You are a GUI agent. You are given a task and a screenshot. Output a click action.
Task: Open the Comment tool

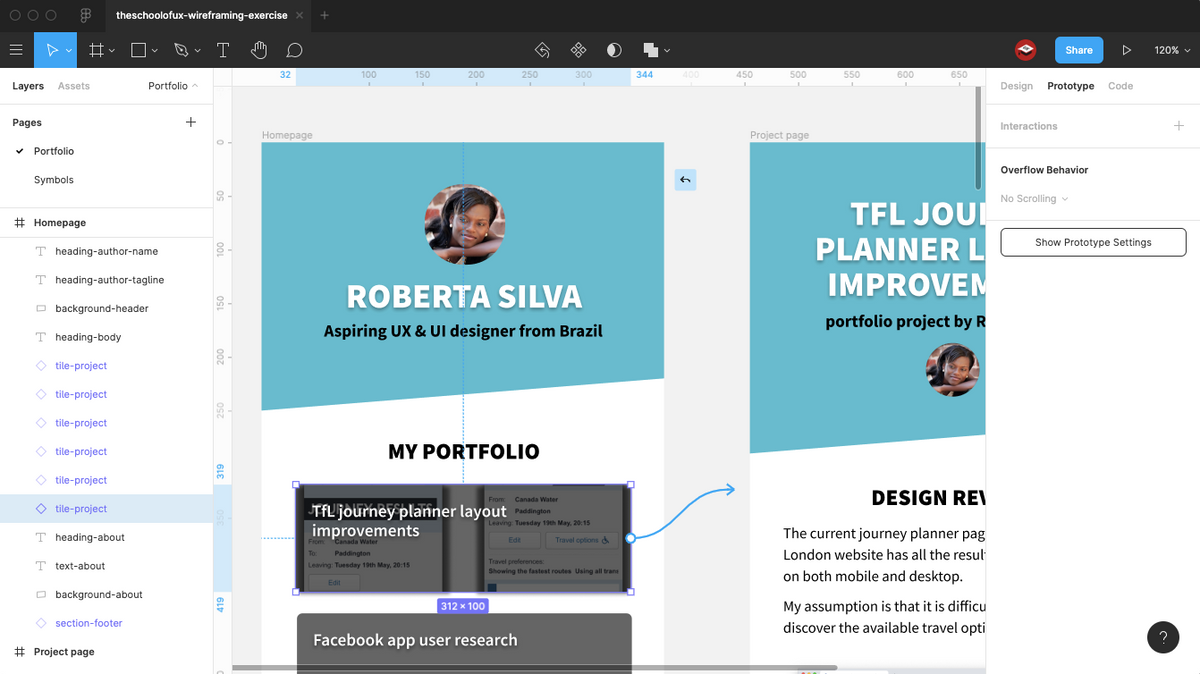pos(291,50)
